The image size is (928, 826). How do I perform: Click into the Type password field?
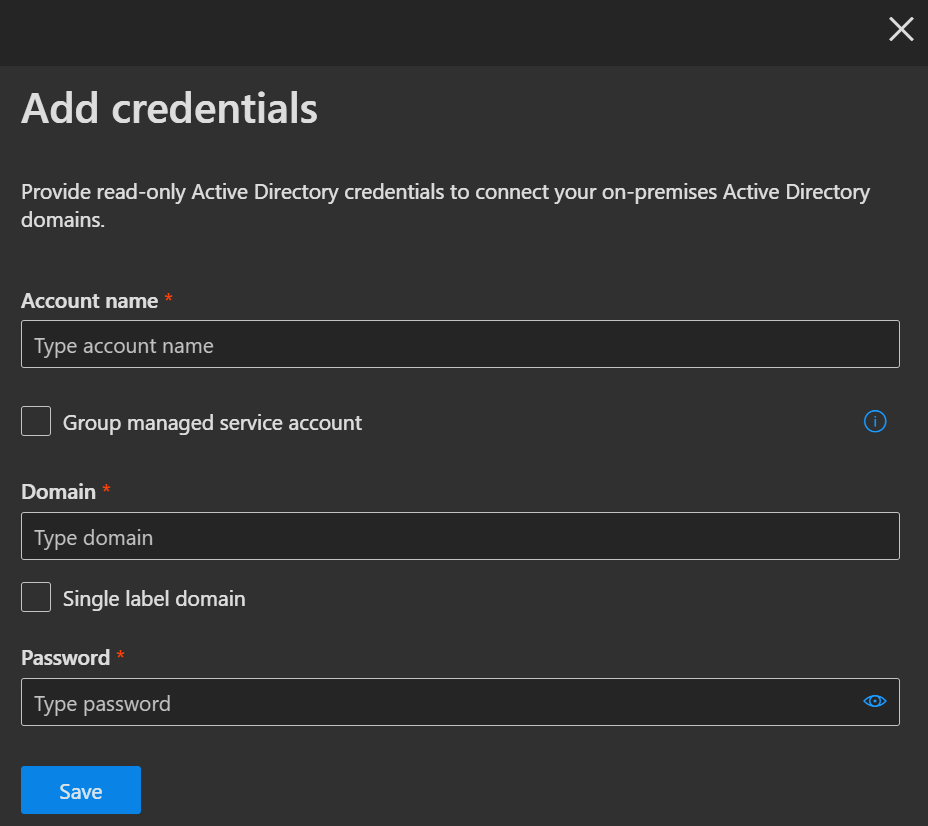(x=440, y=703)
